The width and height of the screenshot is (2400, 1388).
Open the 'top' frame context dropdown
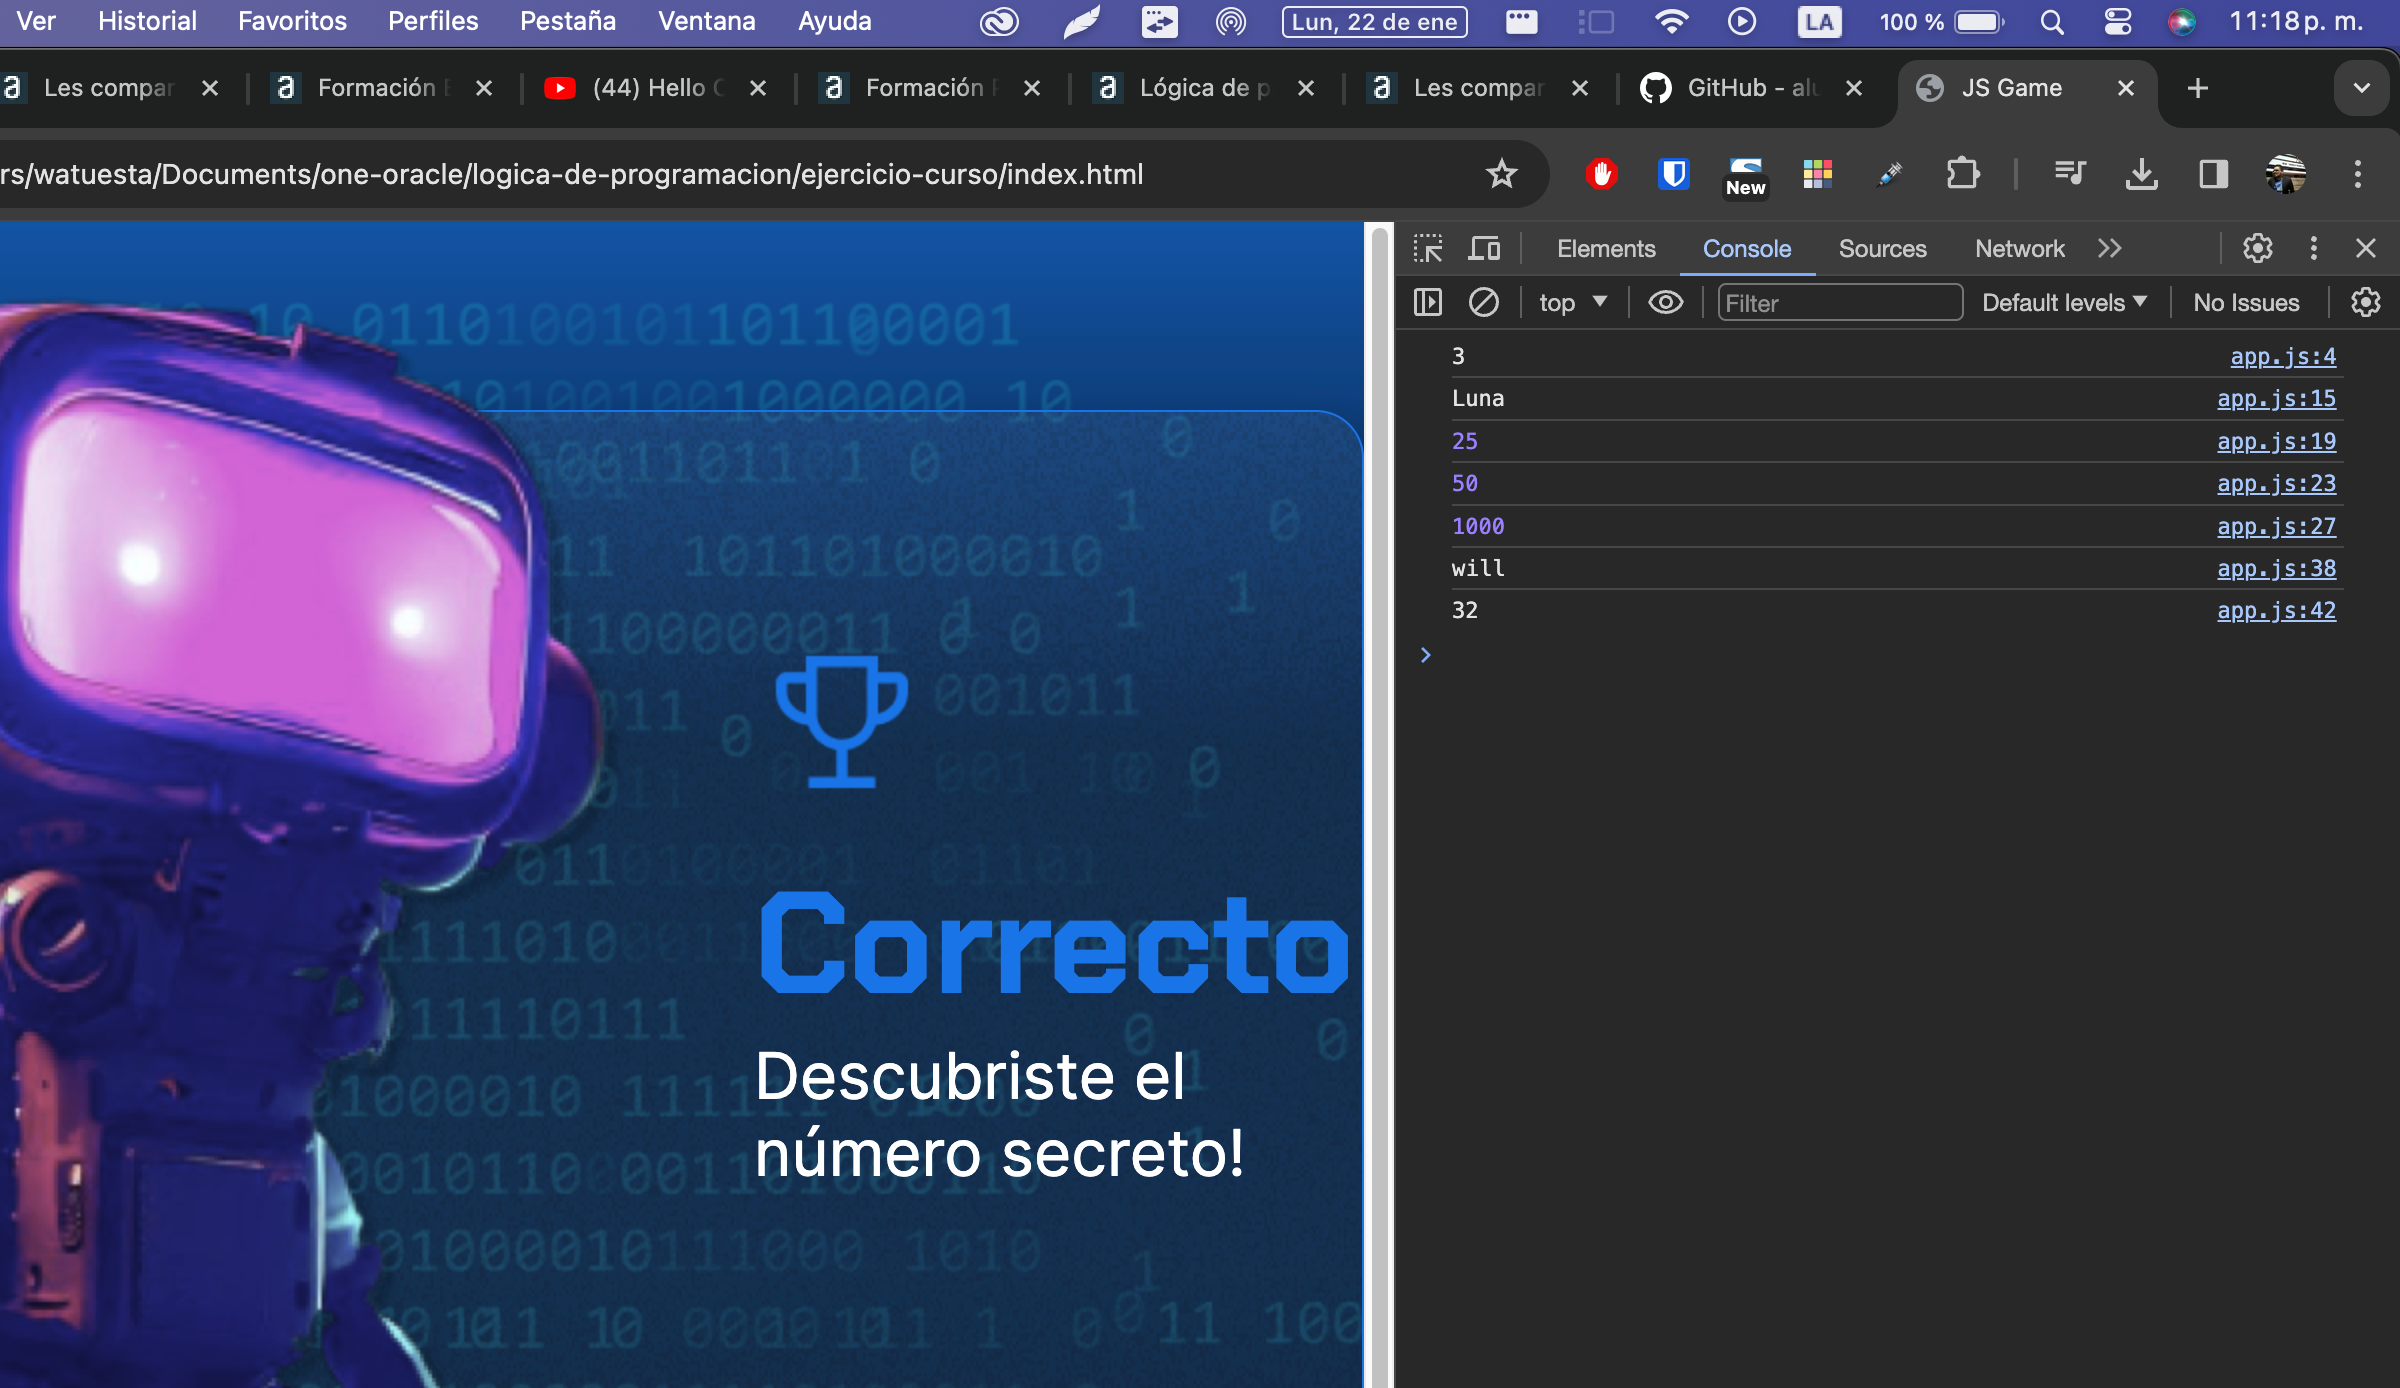coord(1571,302)
